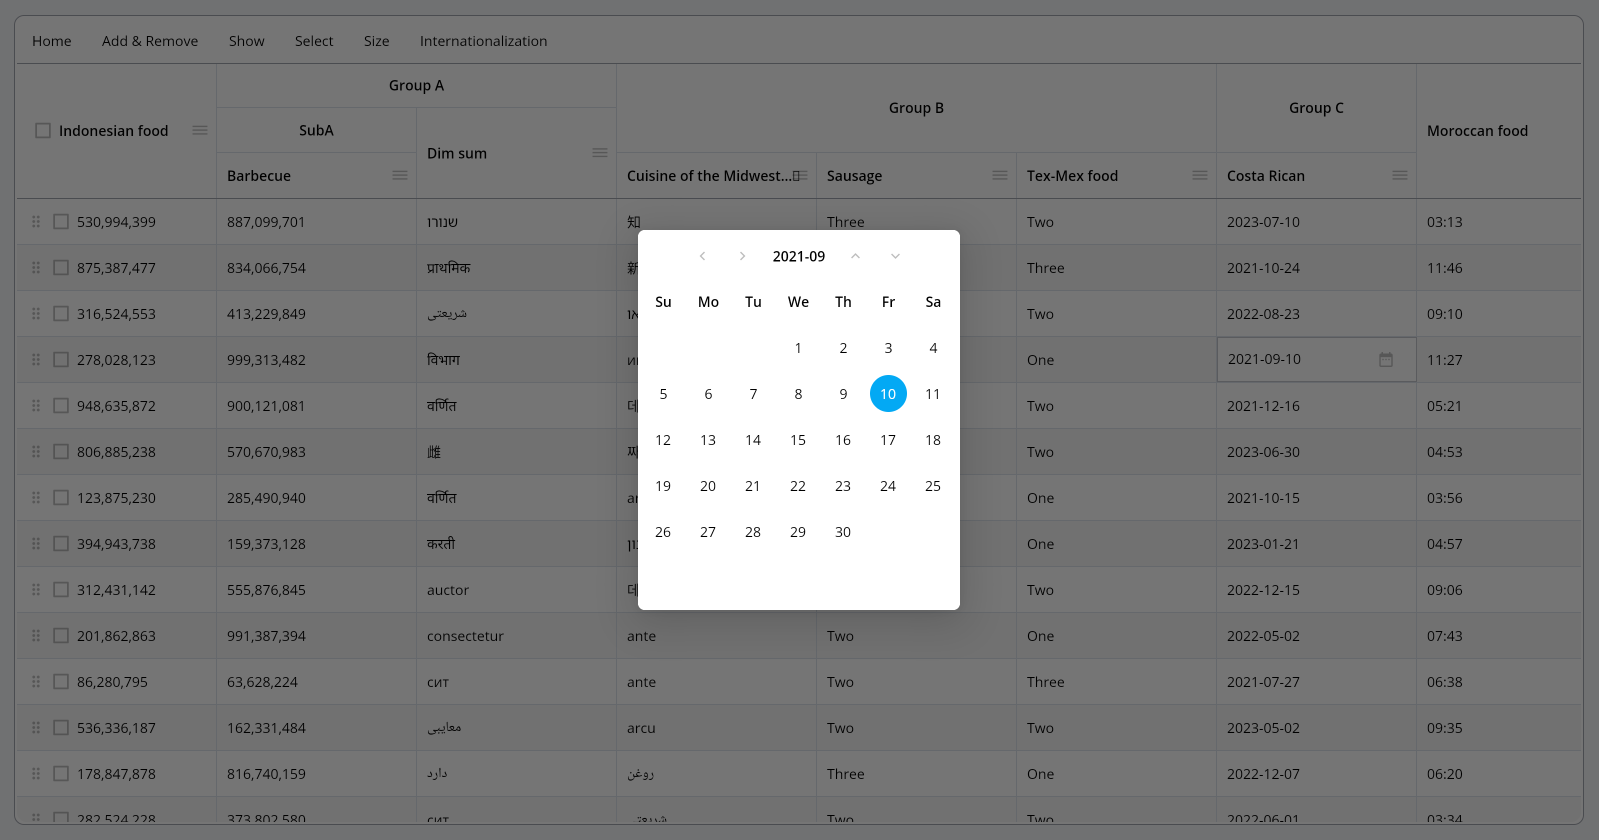Step year up with calendar up chevron

855,257
